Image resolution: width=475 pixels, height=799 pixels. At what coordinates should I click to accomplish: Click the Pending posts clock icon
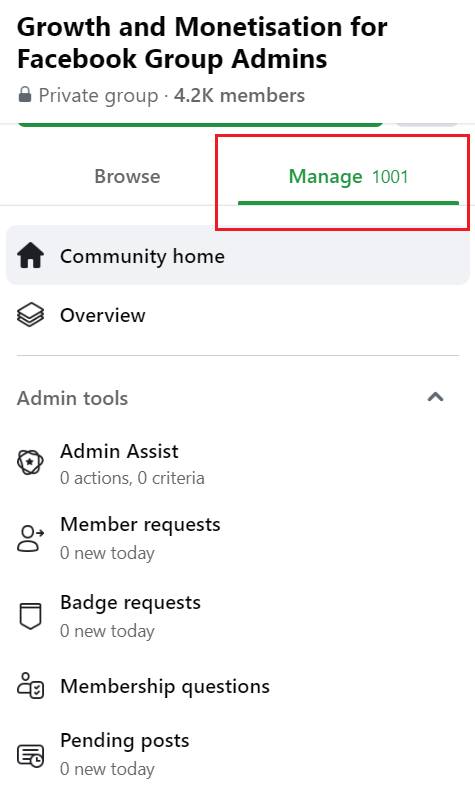click(31, 755)
